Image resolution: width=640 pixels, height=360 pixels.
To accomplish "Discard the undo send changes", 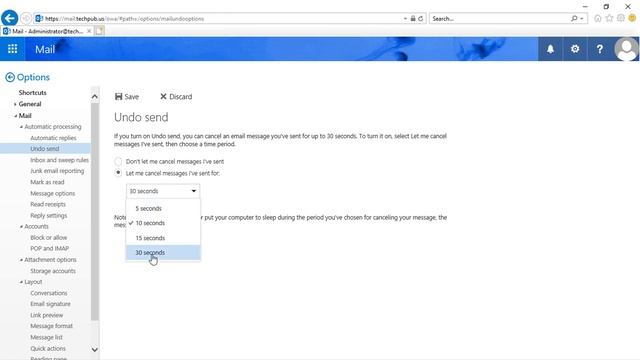I will tap(176, 97).
